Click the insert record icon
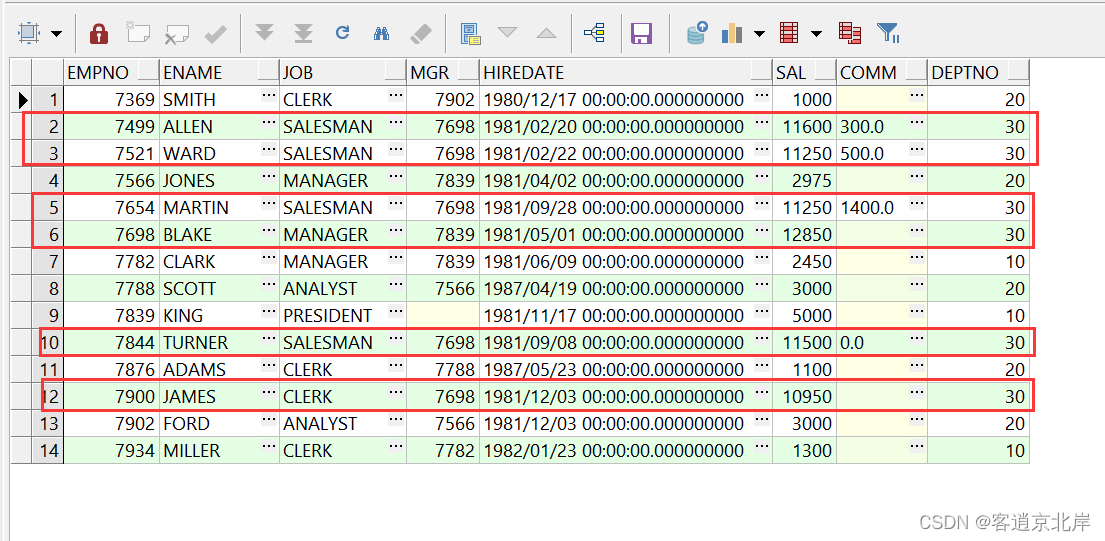The height and width of the screenshot is (541, 1105). (x=137, y=33)
